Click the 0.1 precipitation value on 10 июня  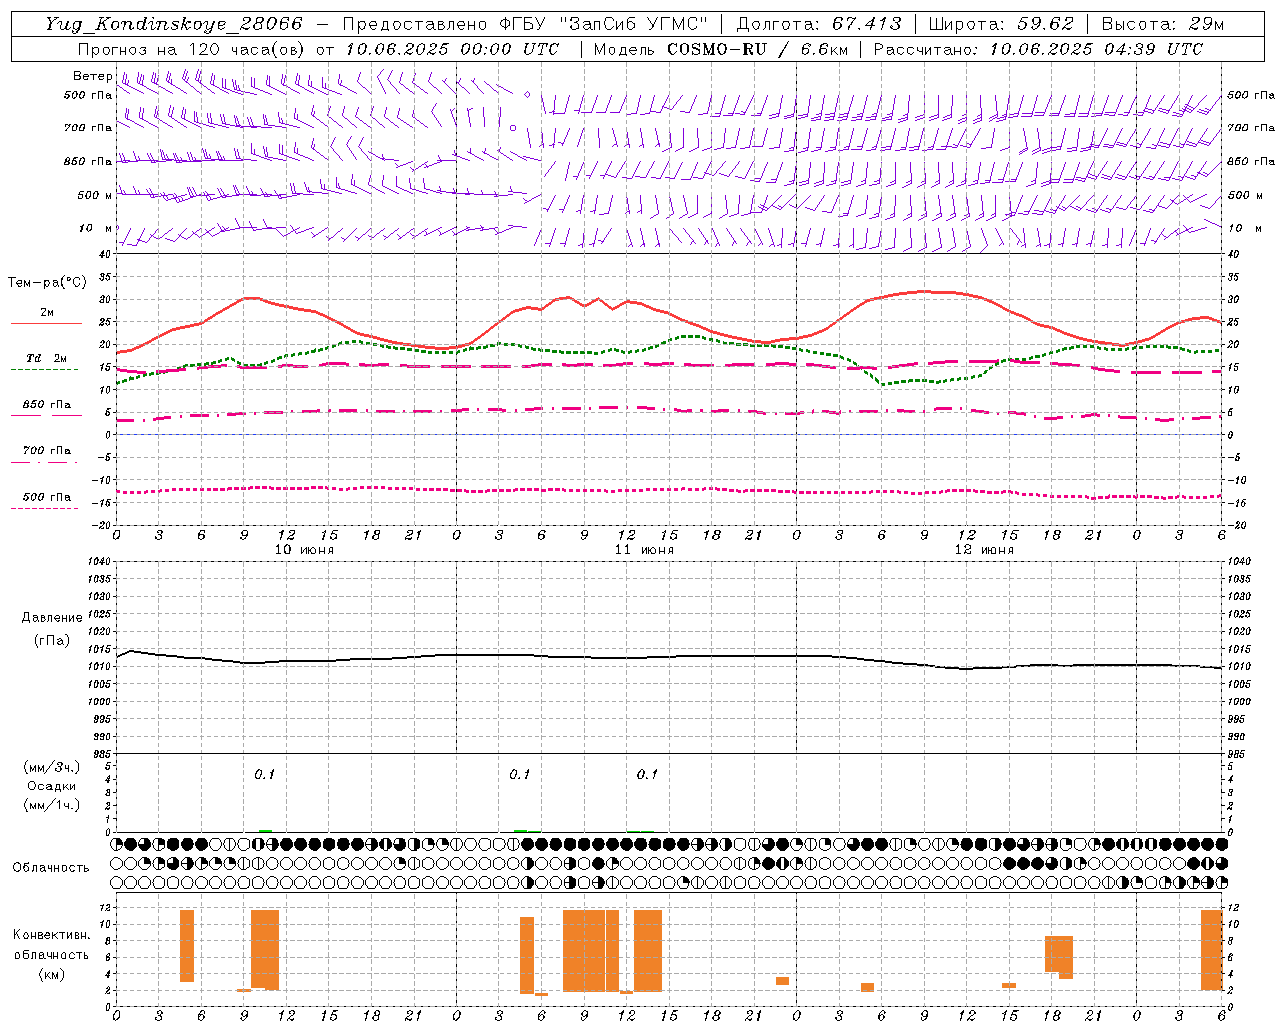click(264, 775)
